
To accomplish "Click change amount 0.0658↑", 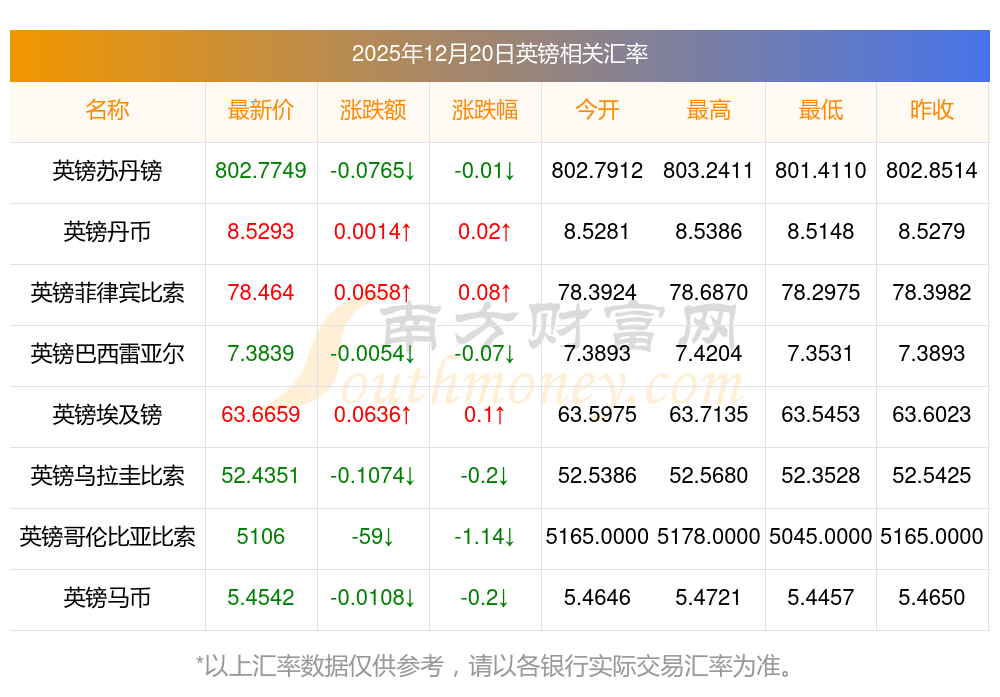I will point(372,293).
